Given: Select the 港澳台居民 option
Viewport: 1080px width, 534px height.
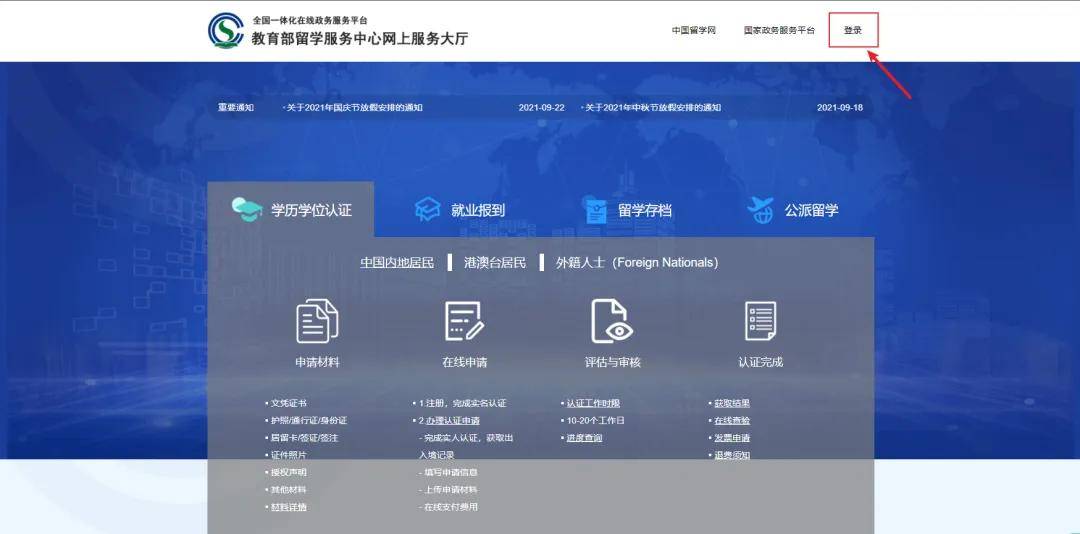Looking at the screenshot, I should (x=495, y=263).
